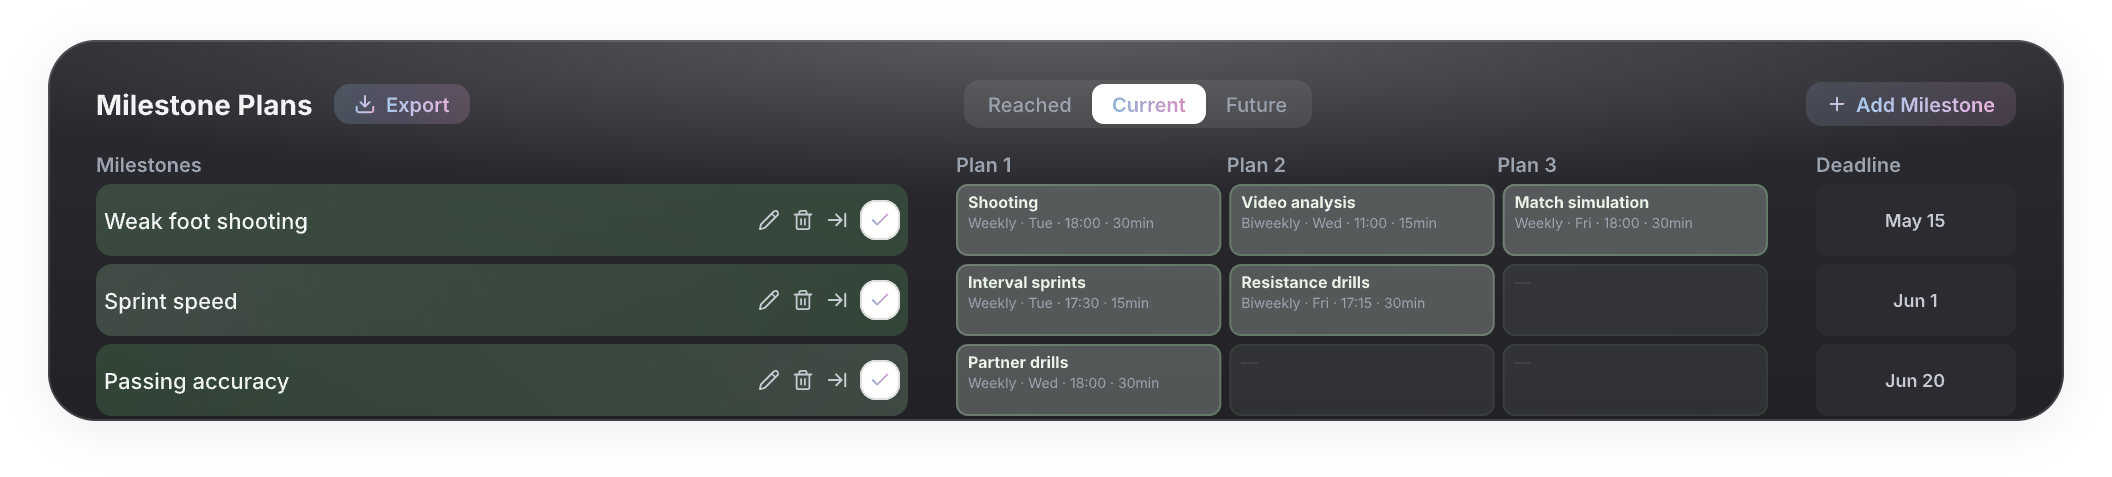
Task: Switch to the Reached tab
Action: [1029, 104]
